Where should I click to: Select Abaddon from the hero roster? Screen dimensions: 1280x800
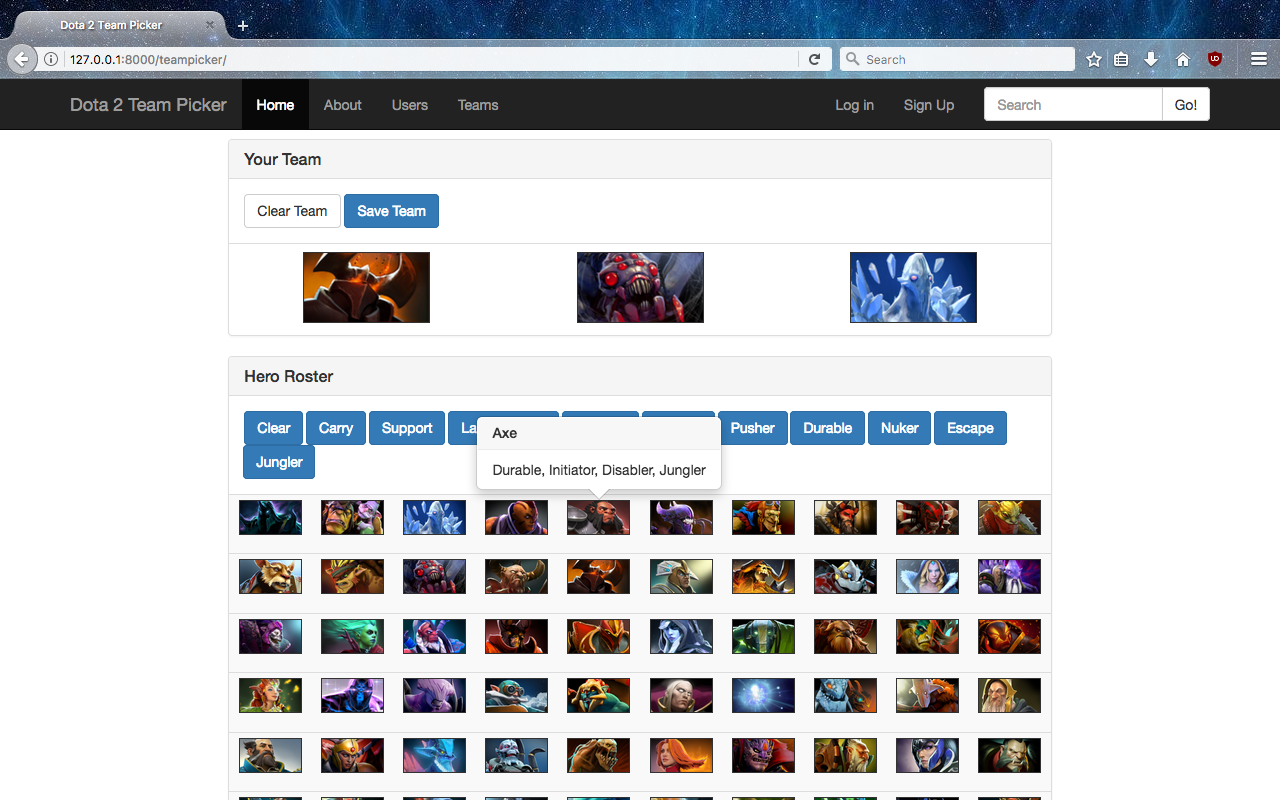(x=270, y=517)
